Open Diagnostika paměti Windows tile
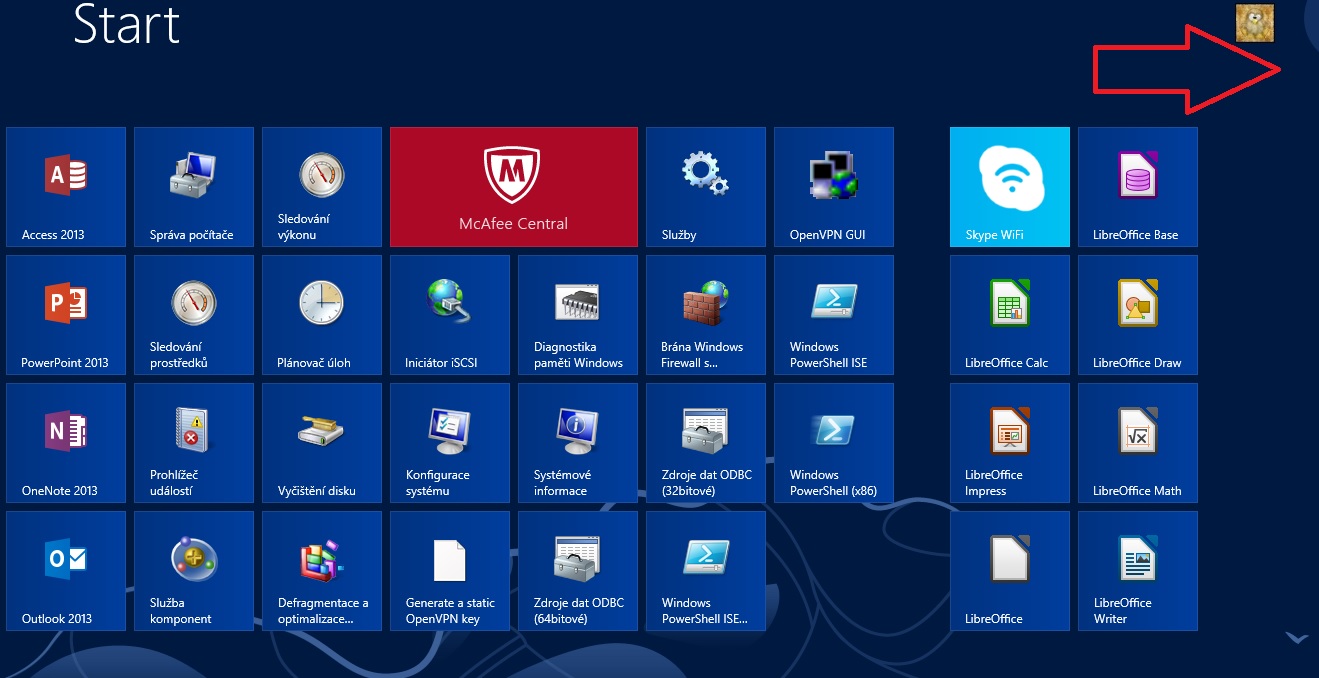The image size is (1319, 678). pyautogui.click(x=578, y=315)
